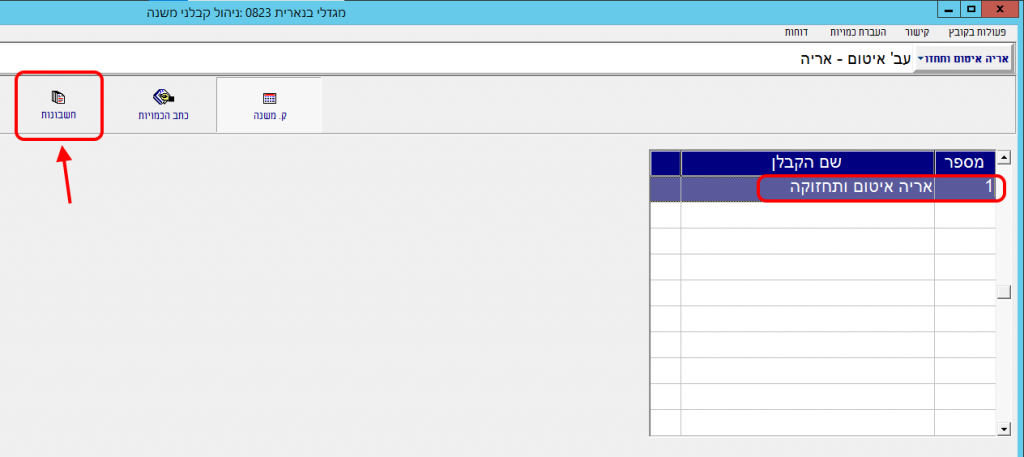Click the מספר column header
This screenshot has width=1024, height=457.
point(965,163)
